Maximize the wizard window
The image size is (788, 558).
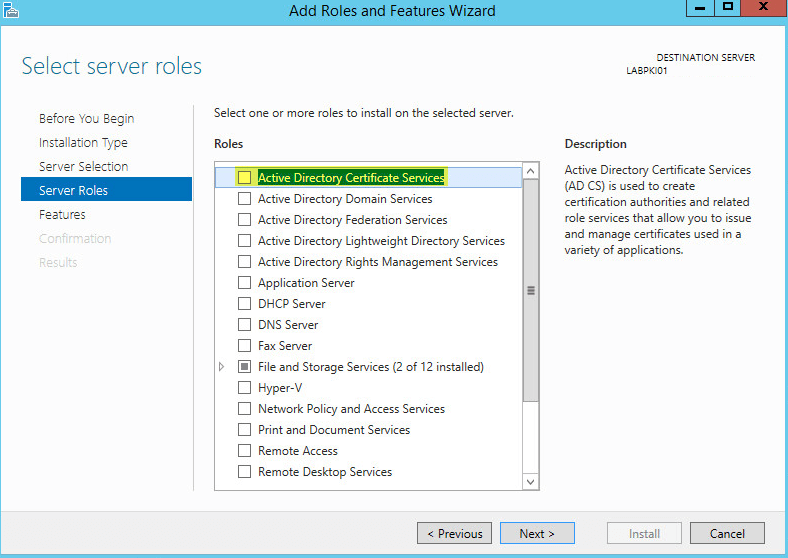click(x=728, y=8)
